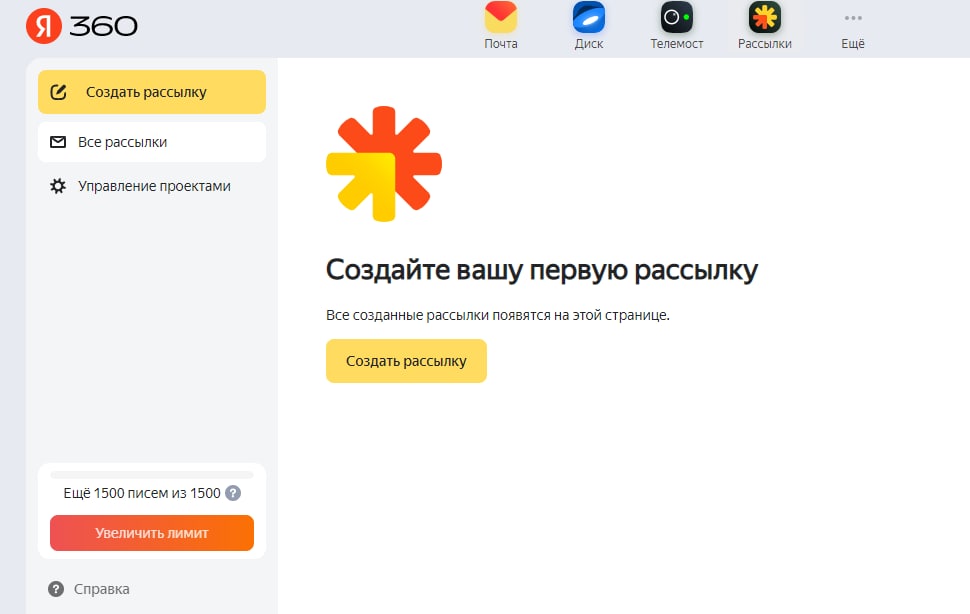Click the Yandex 360 logo
The width and height of the screenshot is (970, 614).
[x=82, y=26]
